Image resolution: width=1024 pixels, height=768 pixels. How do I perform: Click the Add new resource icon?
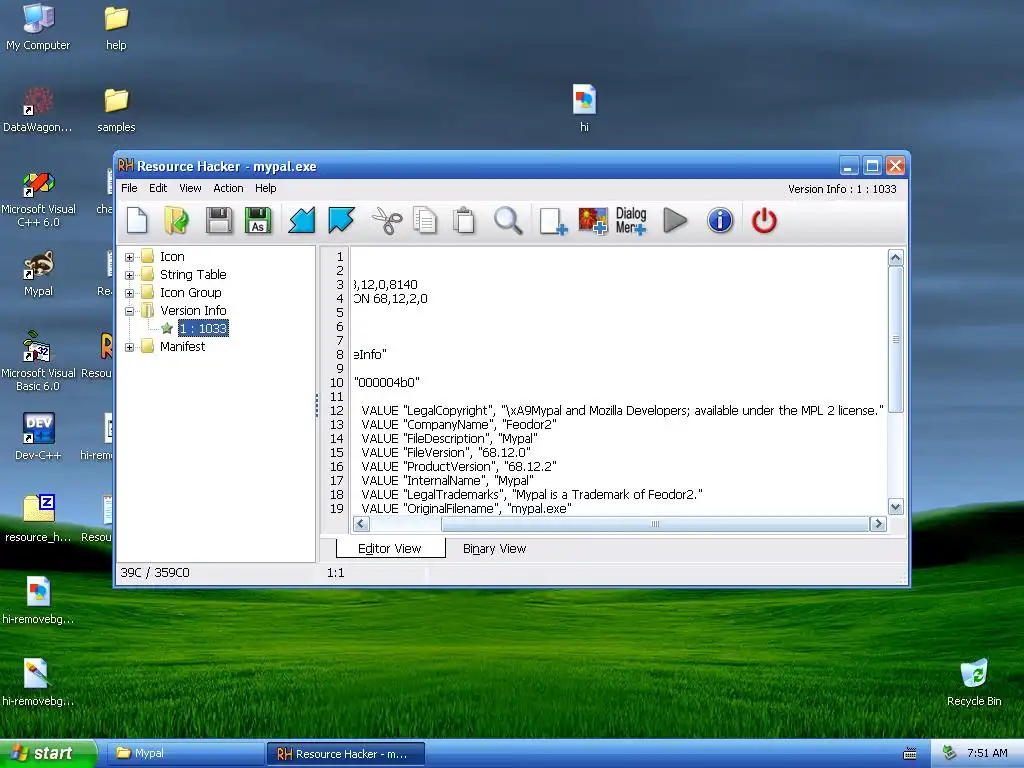553,221
